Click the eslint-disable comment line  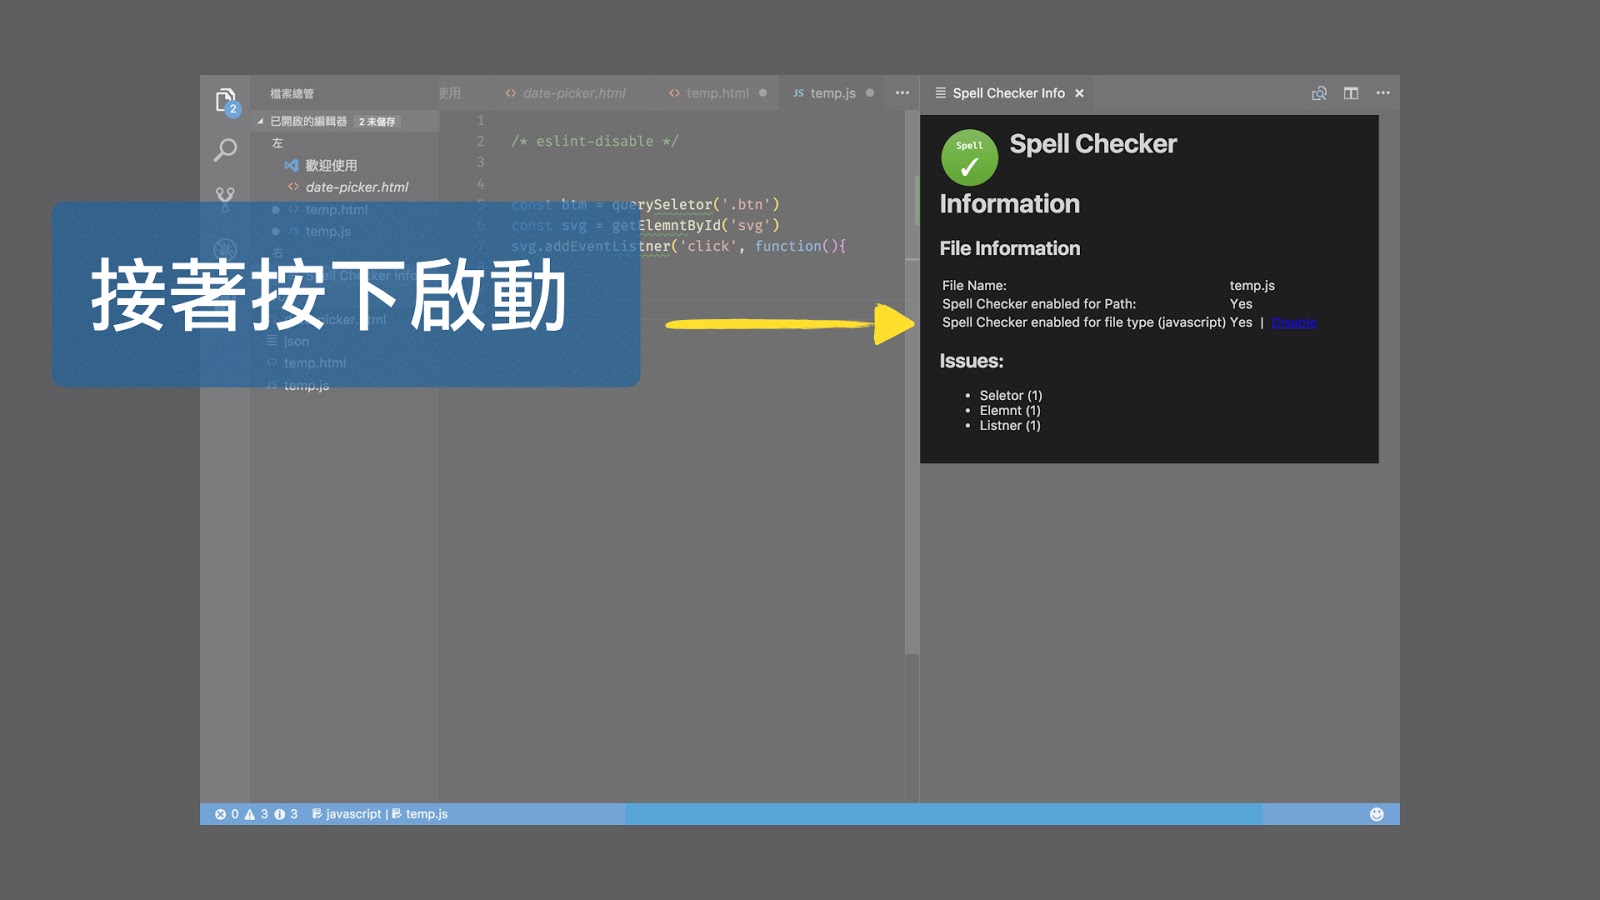click(594, 141)
